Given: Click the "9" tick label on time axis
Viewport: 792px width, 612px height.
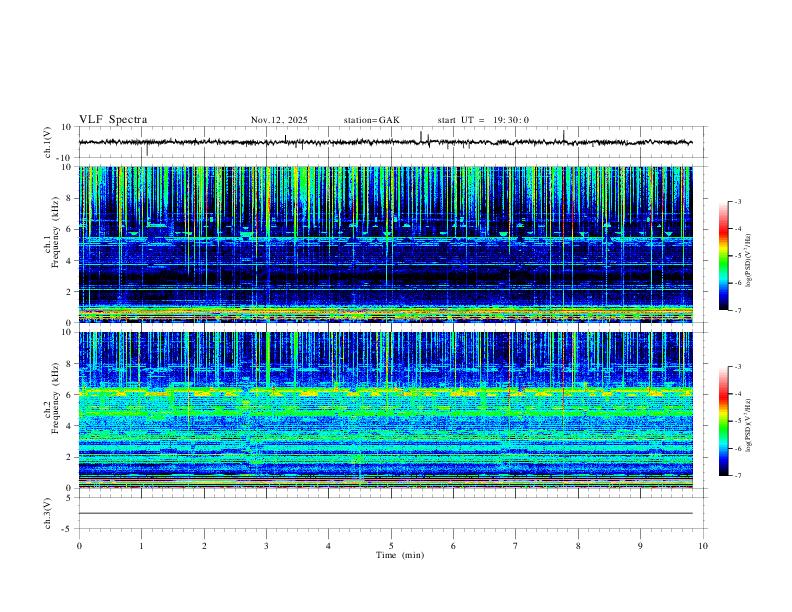Looking at the screenshot, I should pyautogui.click(x=640, y=546).
